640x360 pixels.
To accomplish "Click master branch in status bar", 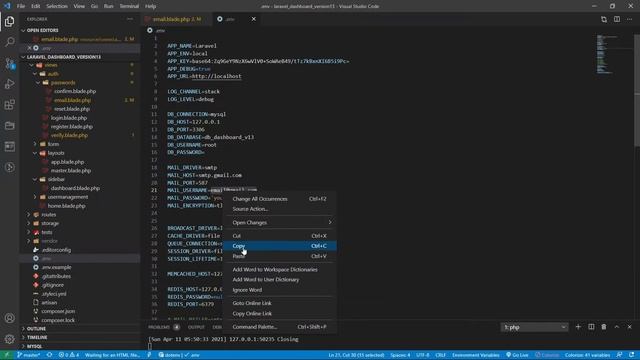I will tap(29, 355).
